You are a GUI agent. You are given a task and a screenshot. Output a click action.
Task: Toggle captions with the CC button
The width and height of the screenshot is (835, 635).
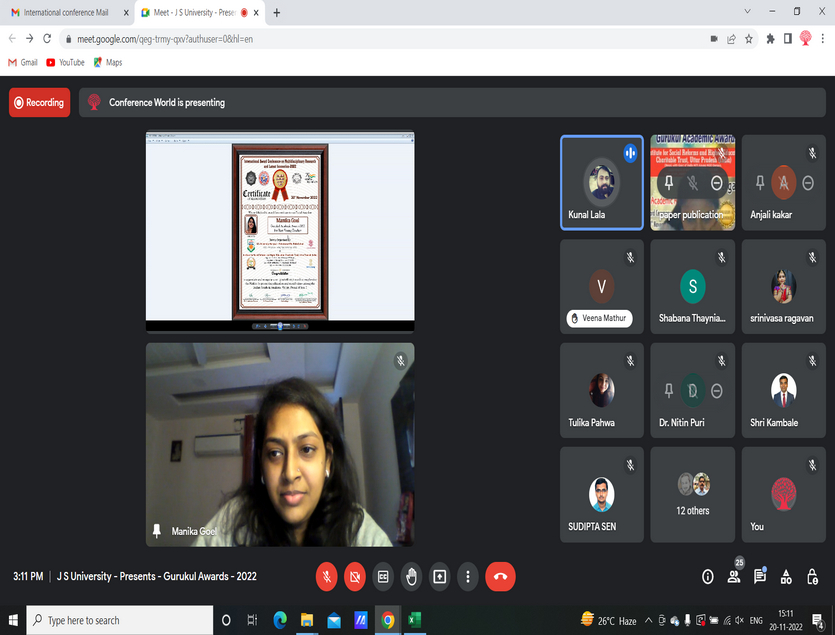coord(383,576)
